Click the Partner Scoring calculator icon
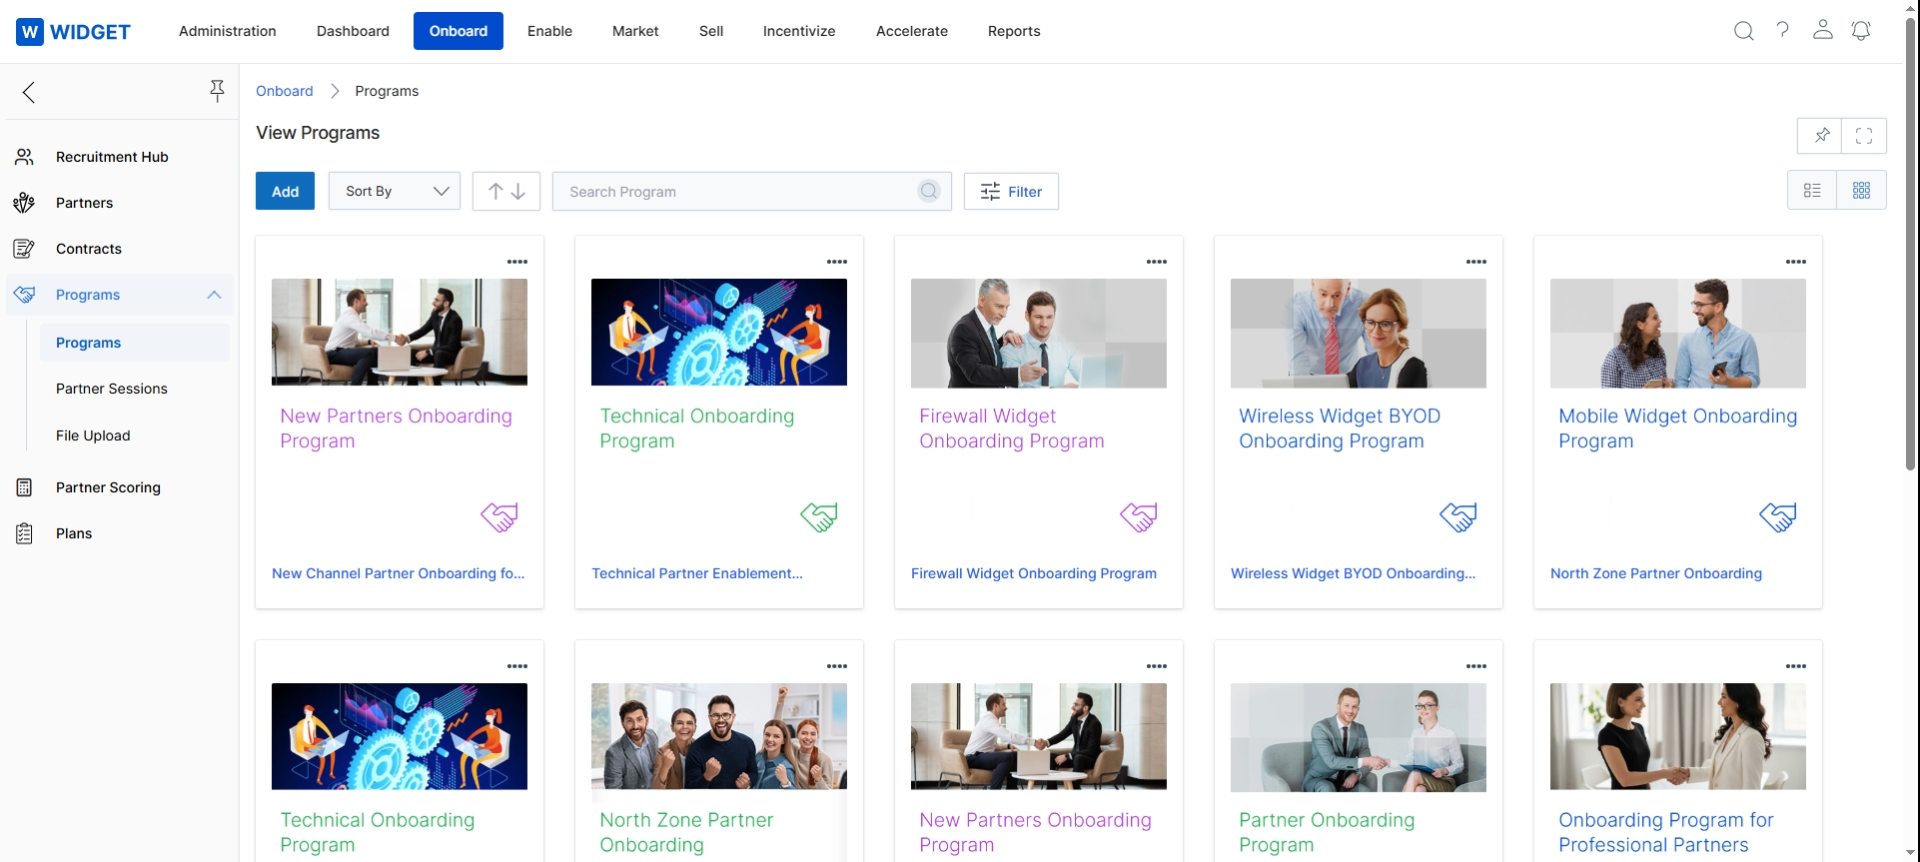Viewport: 1920px width, 862px height. pos(24,488)
